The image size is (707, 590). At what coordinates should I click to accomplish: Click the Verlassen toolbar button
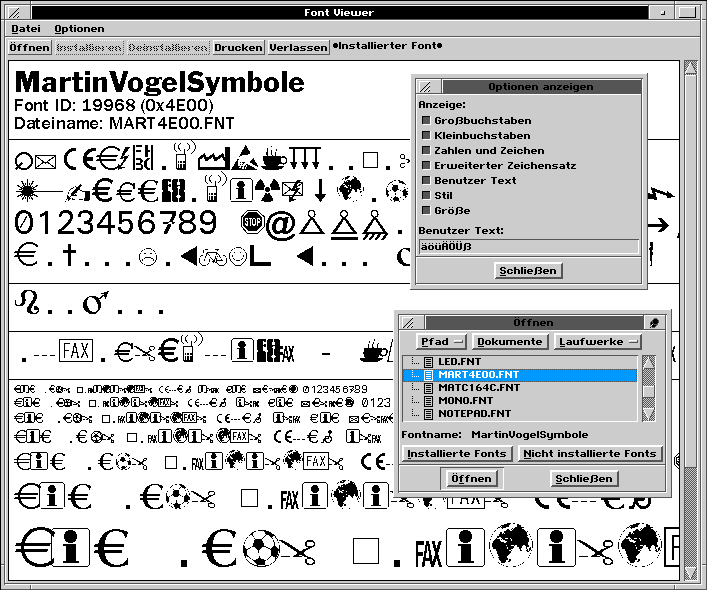point(298,47)
